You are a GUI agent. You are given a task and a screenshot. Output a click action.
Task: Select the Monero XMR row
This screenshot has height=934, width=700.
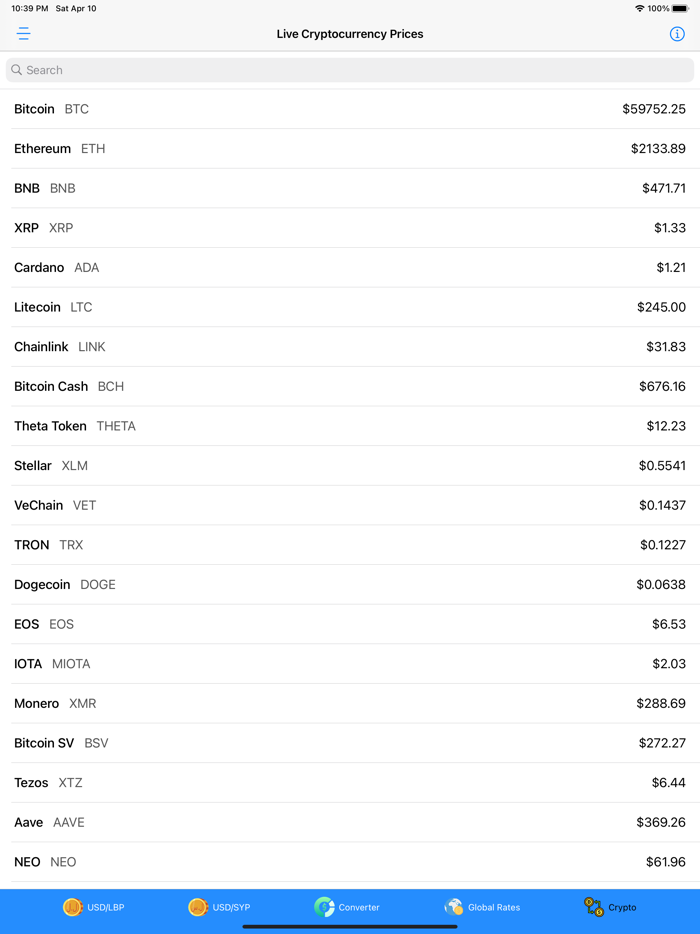350,704
